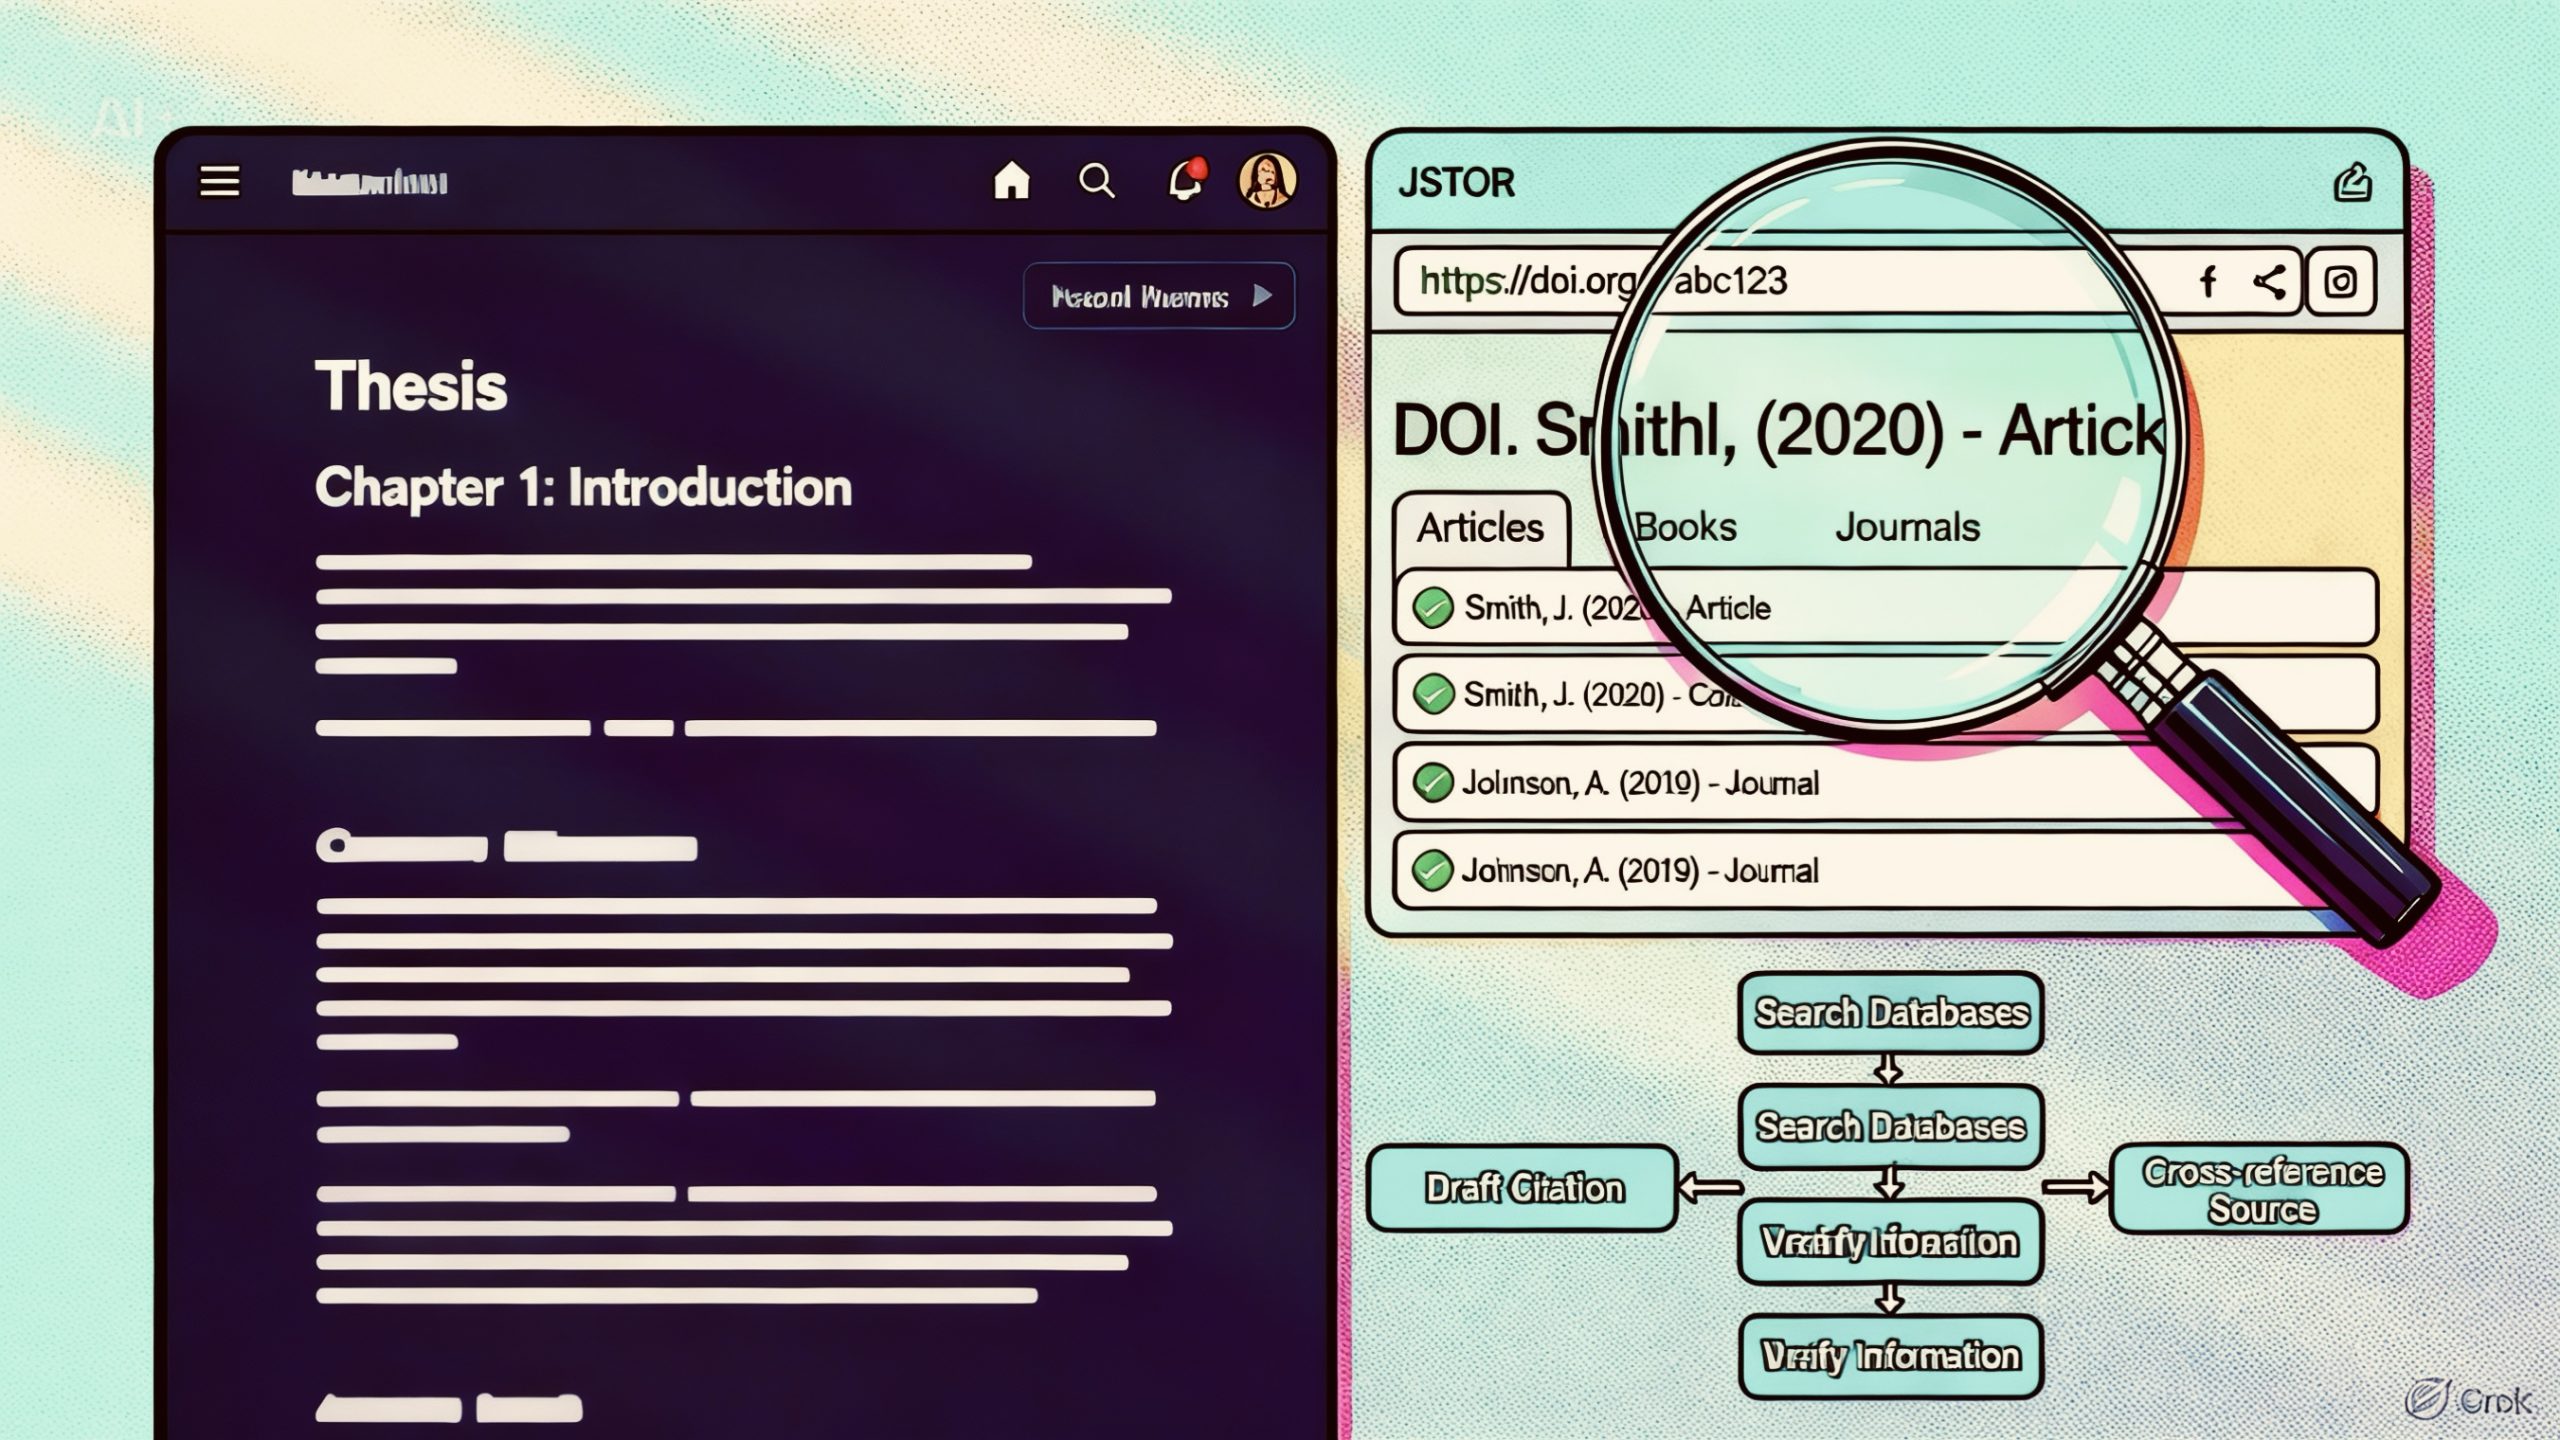The image size is (2560, 1440).
Task: Share the JSTOR page to Facebook
Action: (x=2209, y=283)
